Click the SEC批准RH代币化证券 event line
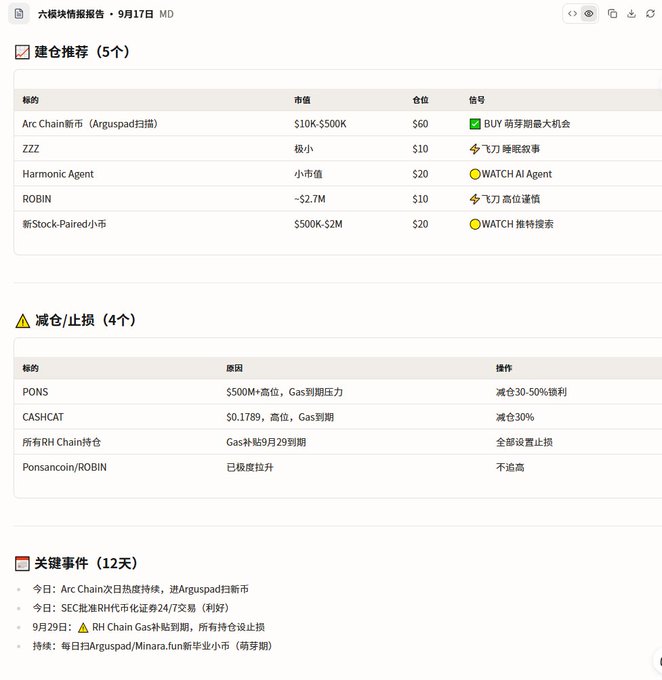662x680 pixels. (131, 608)
